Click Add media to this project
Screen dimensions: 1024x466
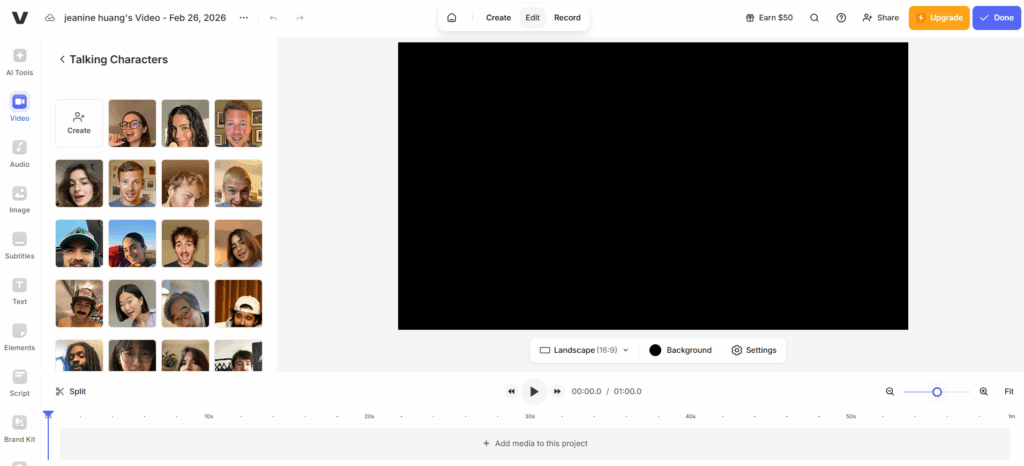click(535, 443)
